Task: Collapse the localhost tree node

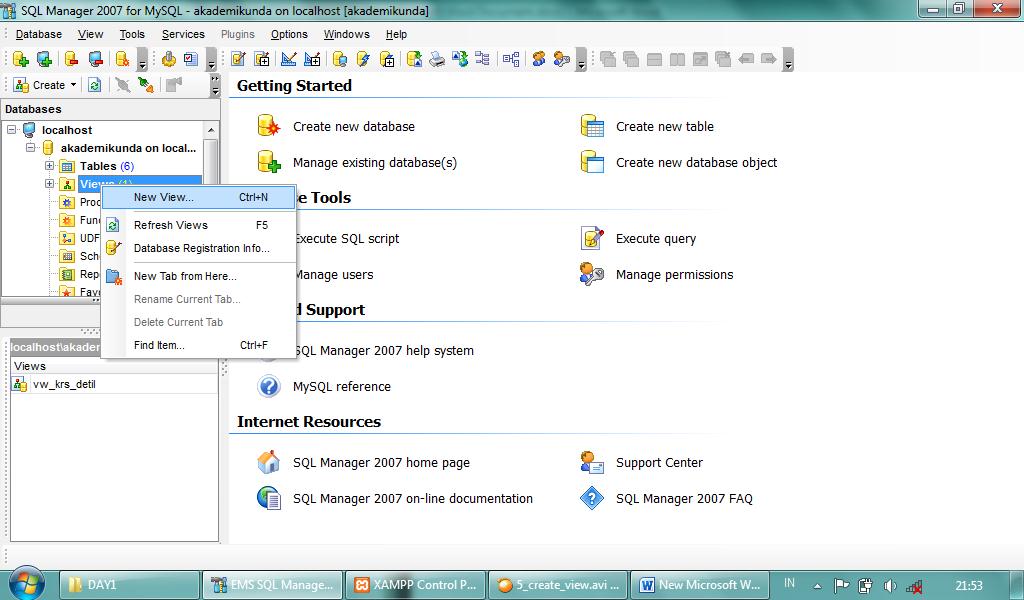Action: (x=12, y=130)
